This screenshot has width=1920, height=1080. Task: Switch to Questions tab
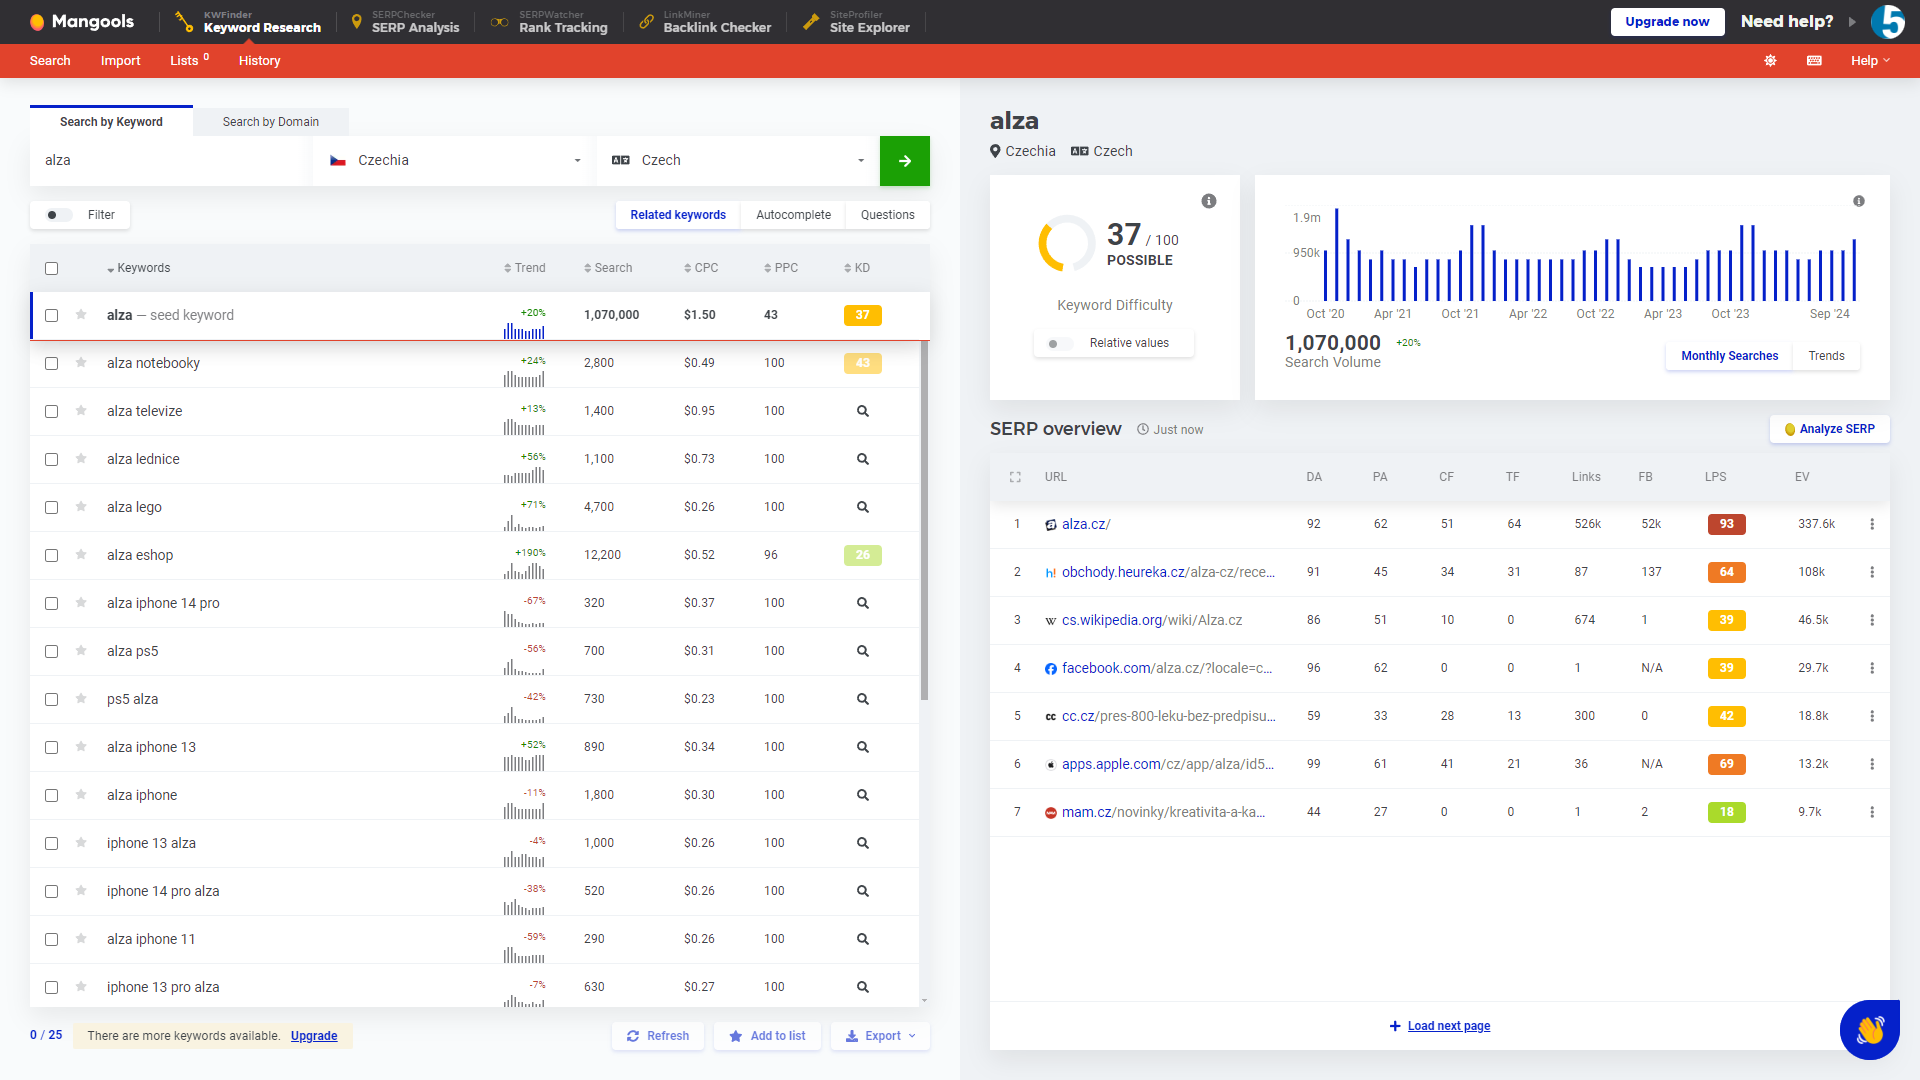(888, 215)
